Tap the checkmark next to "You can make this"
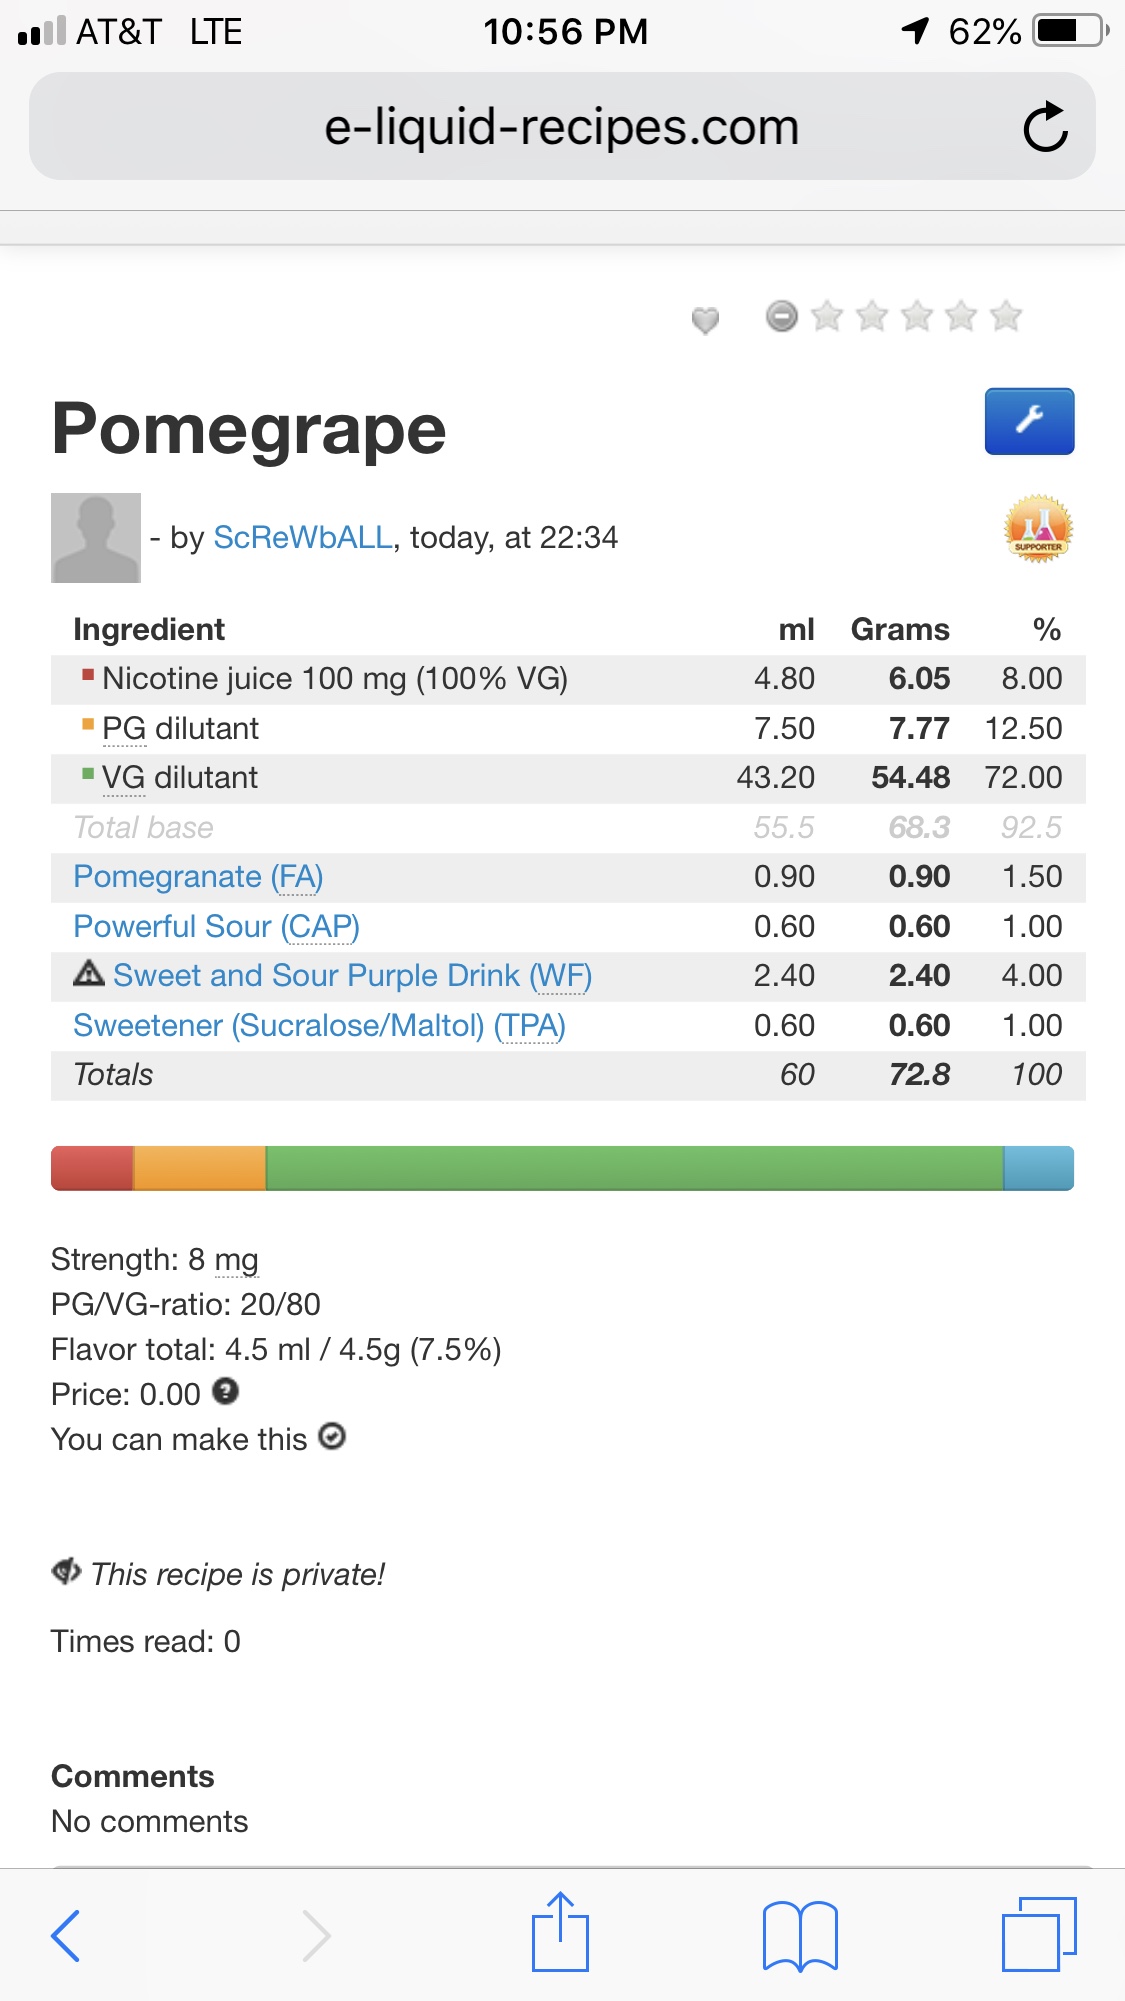The width and height of the screenshot is (1125, 2001). coord(332,1437)
